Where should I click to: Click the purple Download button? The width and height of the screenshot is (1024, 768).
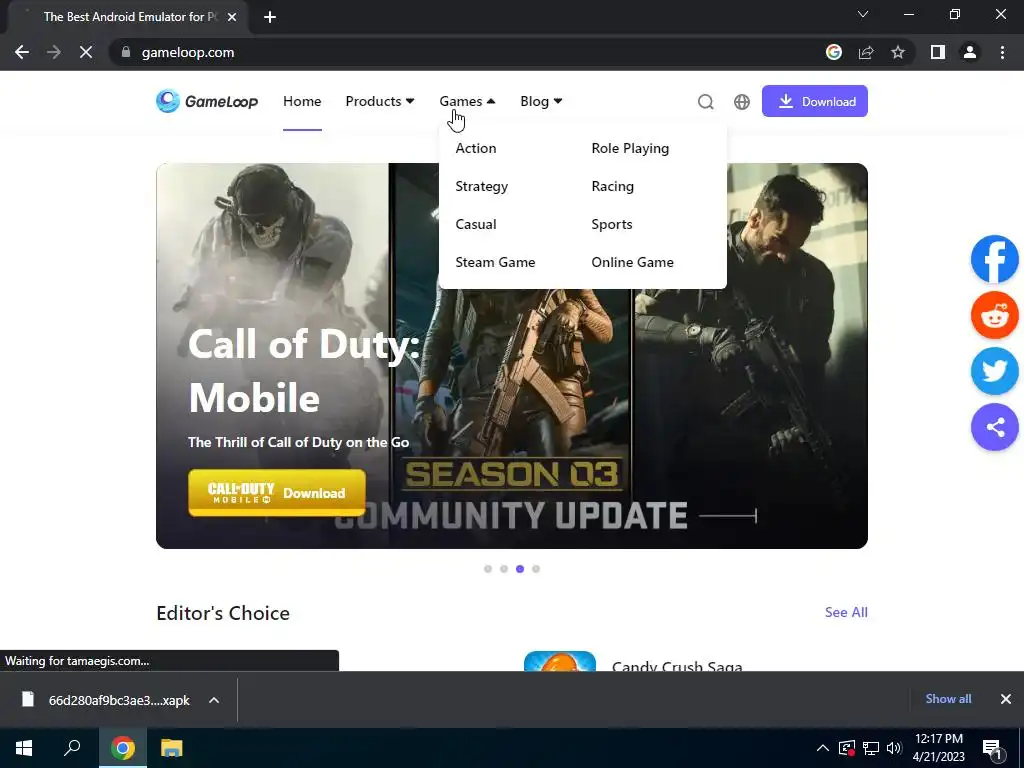[814, 101]
